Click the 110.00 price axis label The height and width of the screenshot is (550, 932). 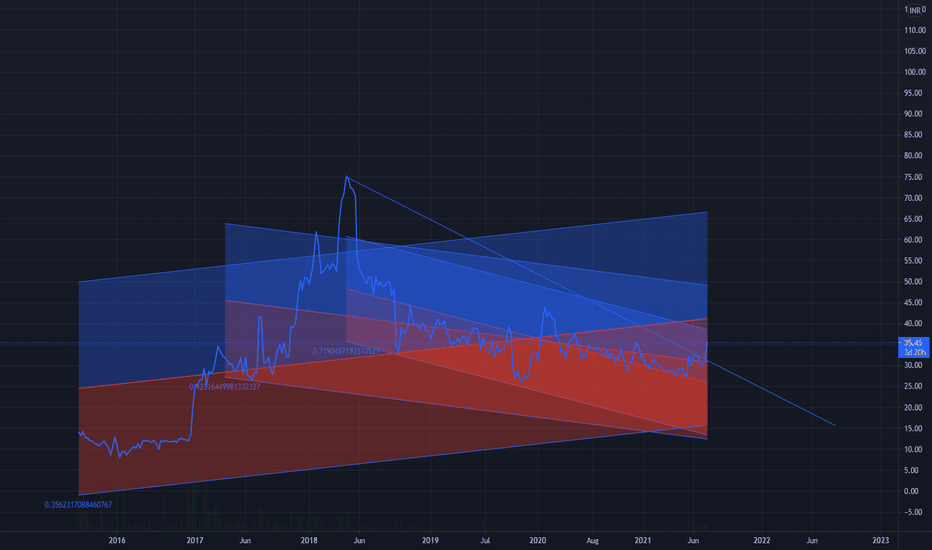[915, 30]
